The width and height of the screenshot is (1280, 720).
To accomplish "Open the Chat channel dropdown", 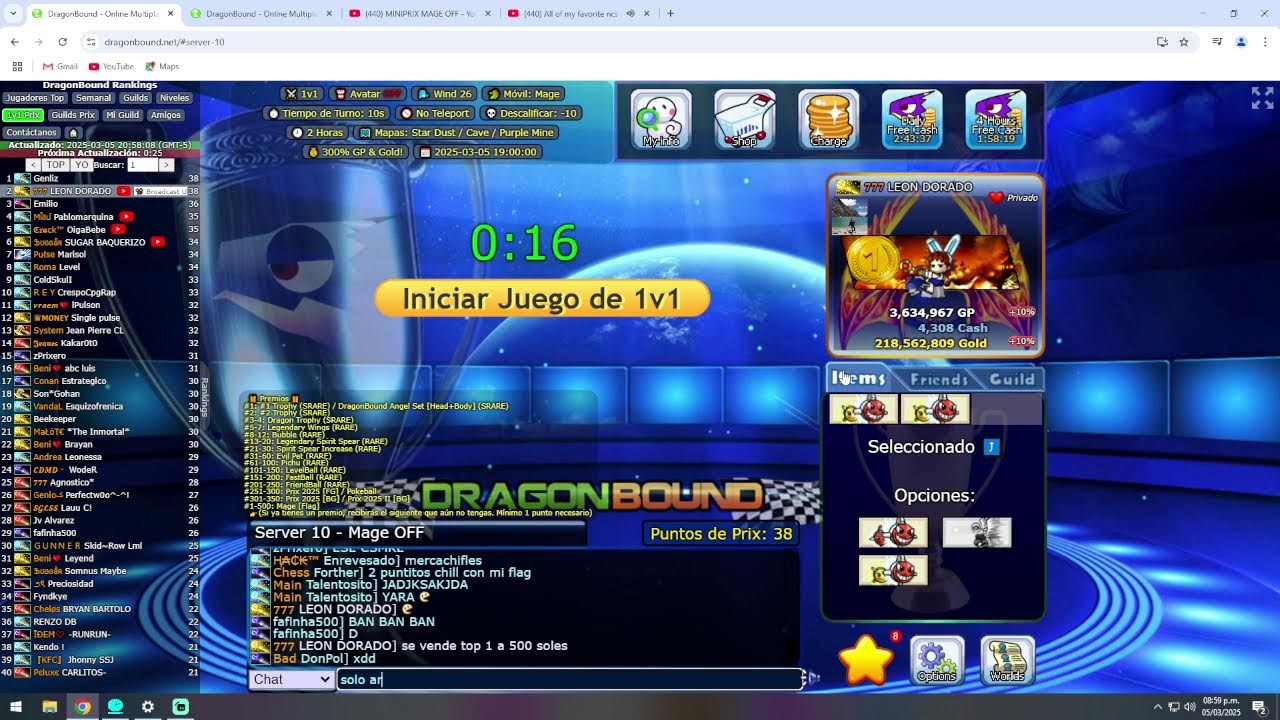I will click(291, 679).
